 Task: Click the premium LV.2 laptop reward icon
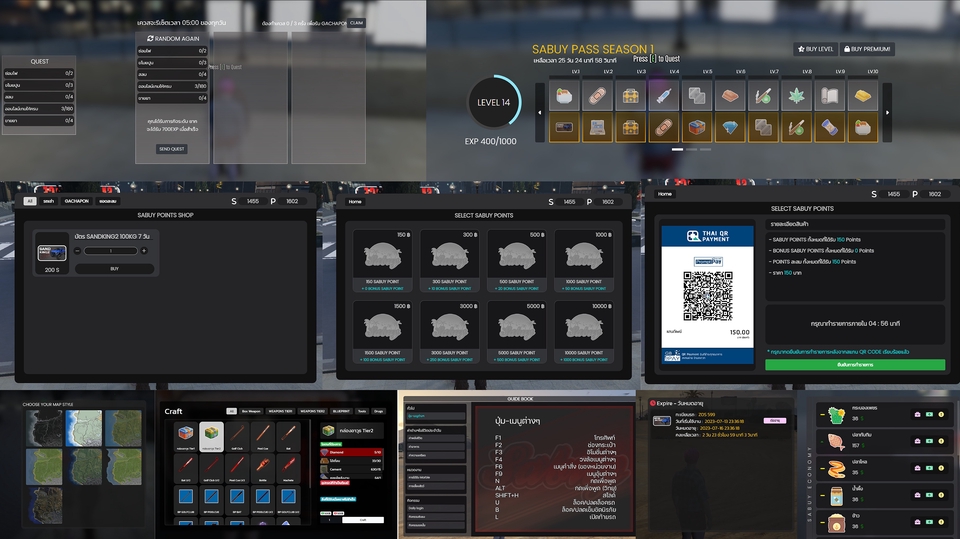pos(597,127)
